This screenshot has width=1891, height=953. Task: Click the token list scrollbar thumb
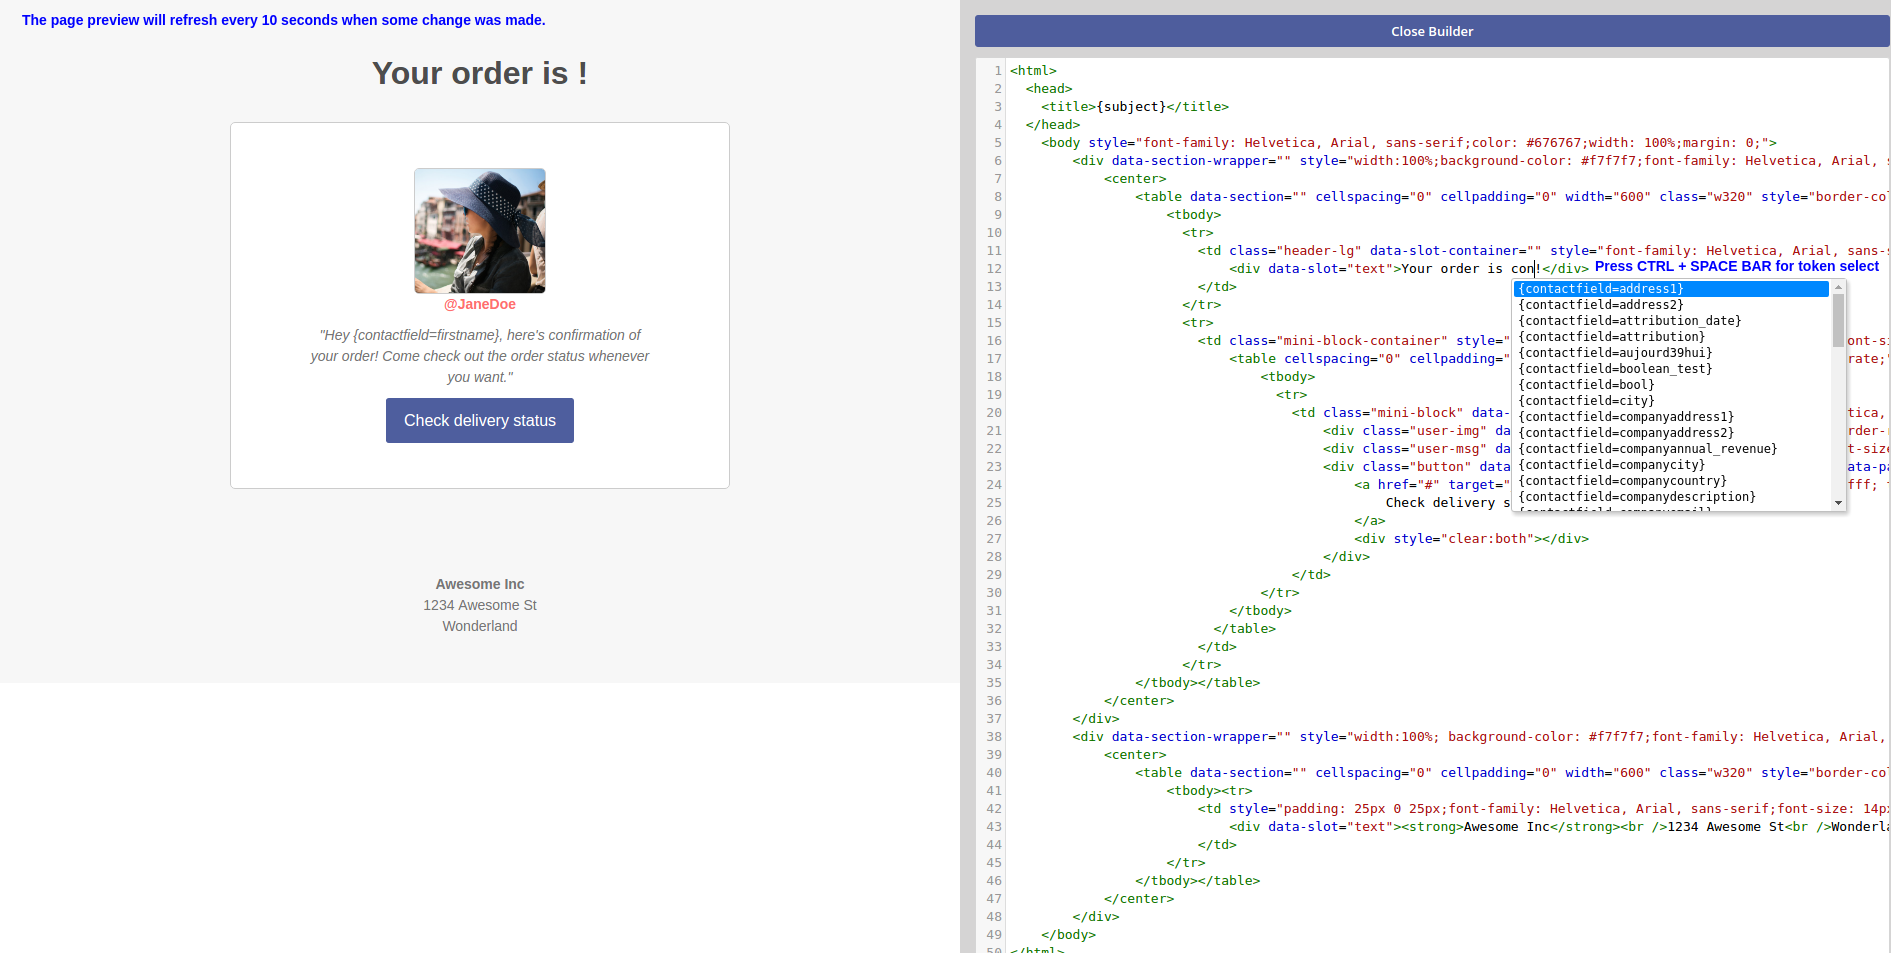pyautogui.click(x=1838, y=320)
